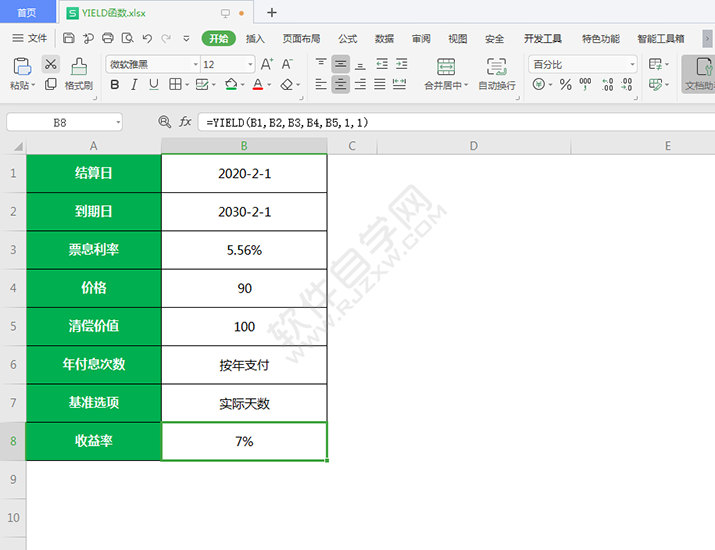Redo the last undone action

(x=166, y=38)
